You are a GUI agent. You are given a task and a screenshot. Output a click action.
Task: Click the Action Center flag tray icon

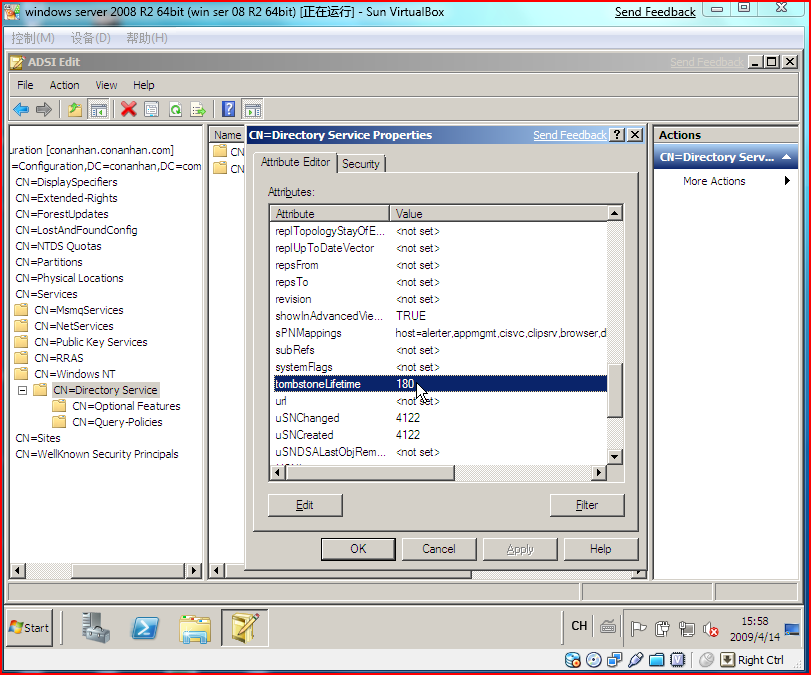click(638, 629)
